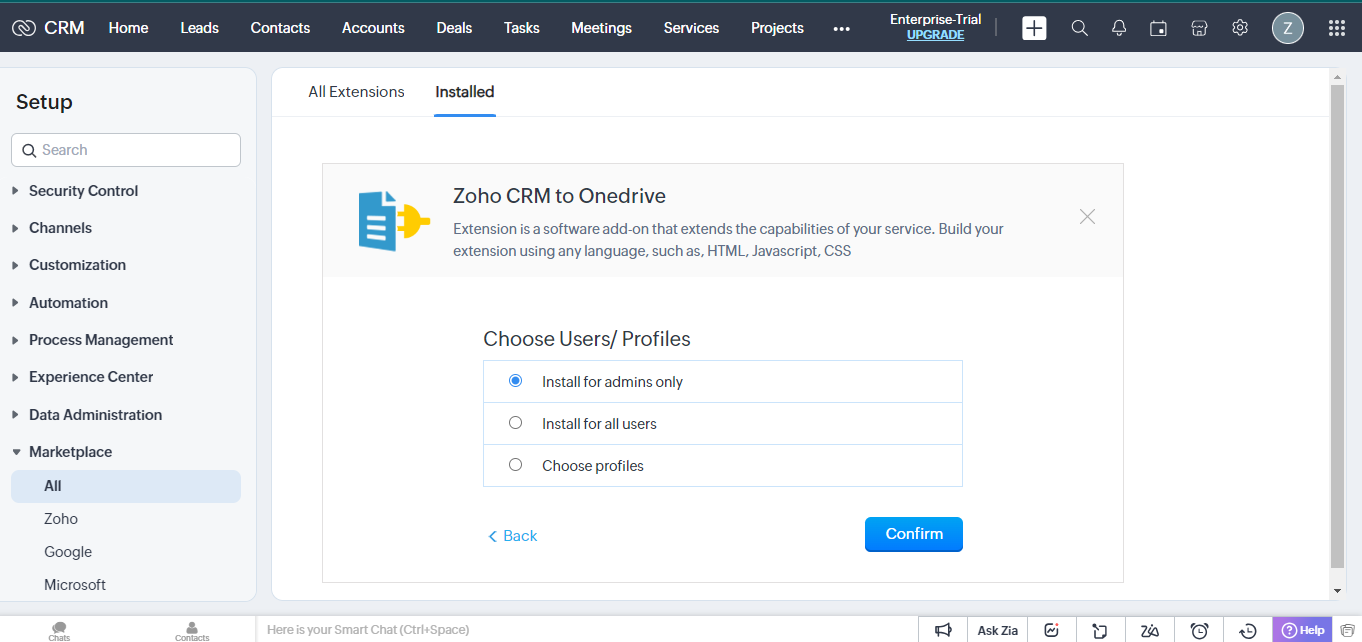Open the calendar icon in top bar
This screenshot has height=642, width=1362.
pyautogui.click(x=1158, y=28)
